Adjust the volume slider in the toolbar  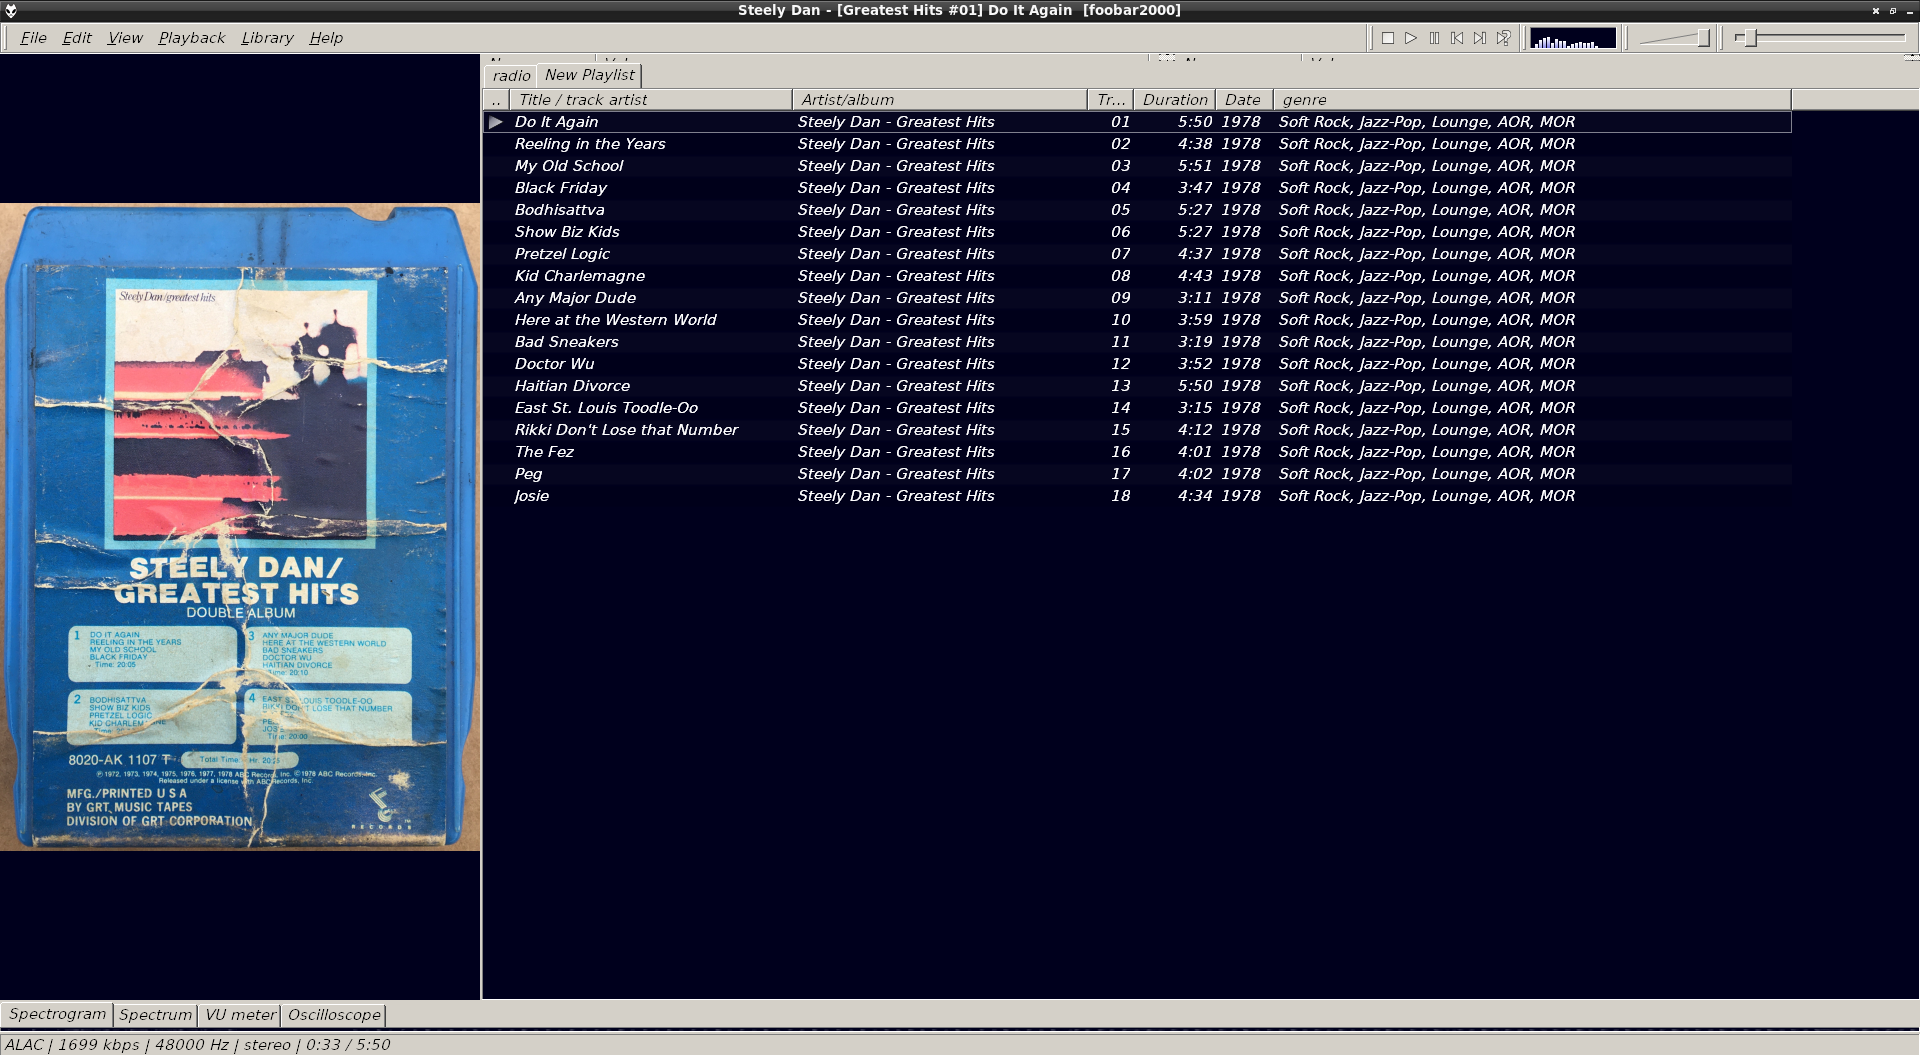click(x=1674, y=38)
